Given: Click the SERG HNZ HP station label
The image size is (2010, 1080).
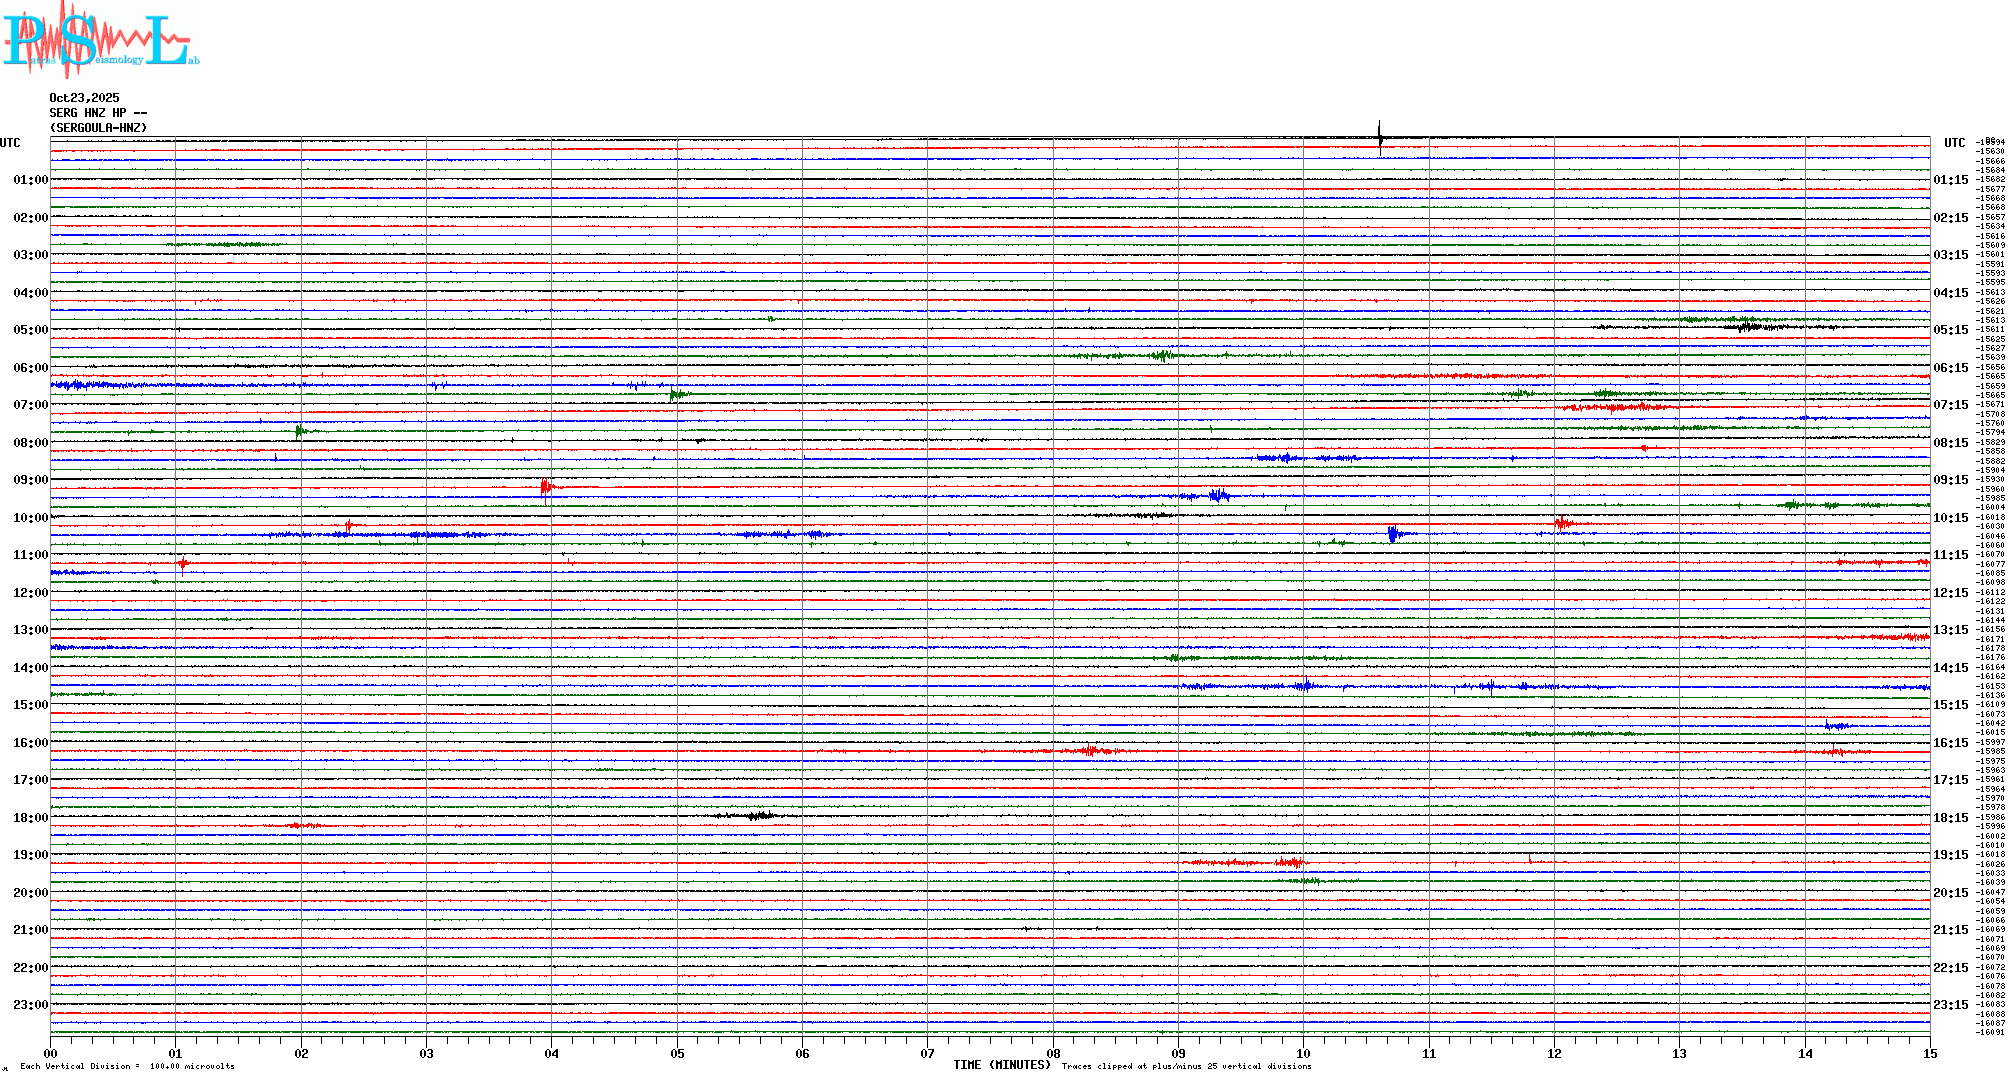Looking at the screenshot, I should coord(98,113).
